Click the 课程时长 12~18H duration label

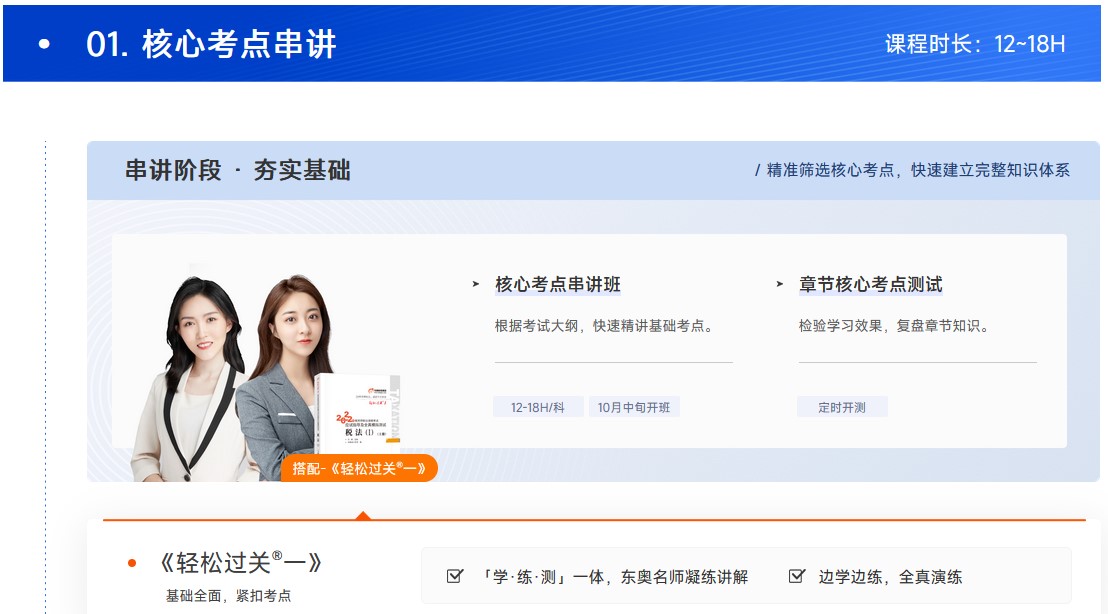(974, 44)
